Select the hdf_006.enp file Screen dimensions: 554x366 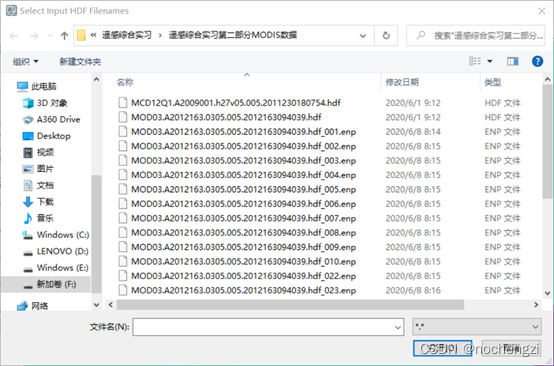(x=243, y=204)
